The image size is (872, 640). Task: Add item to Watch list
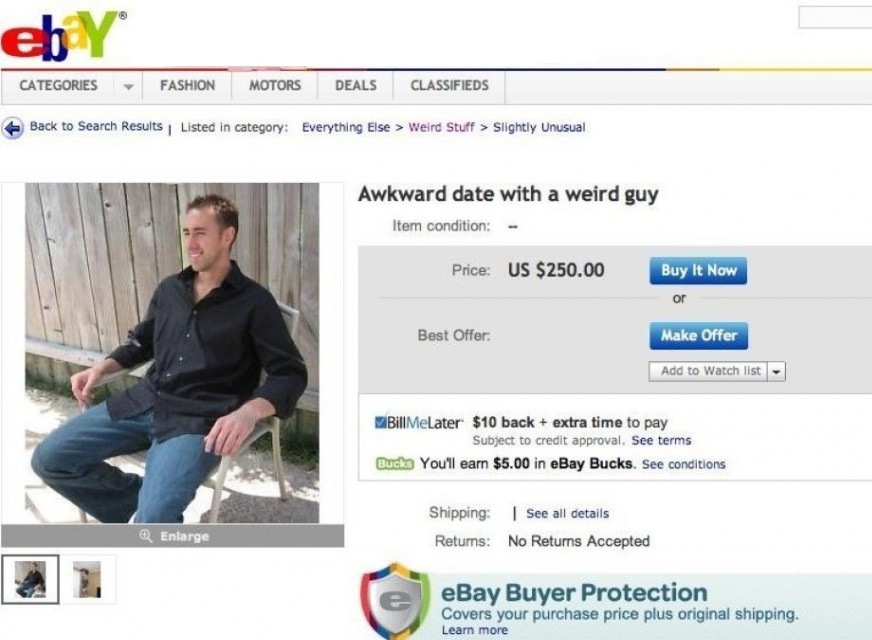(x=708, y=371)
